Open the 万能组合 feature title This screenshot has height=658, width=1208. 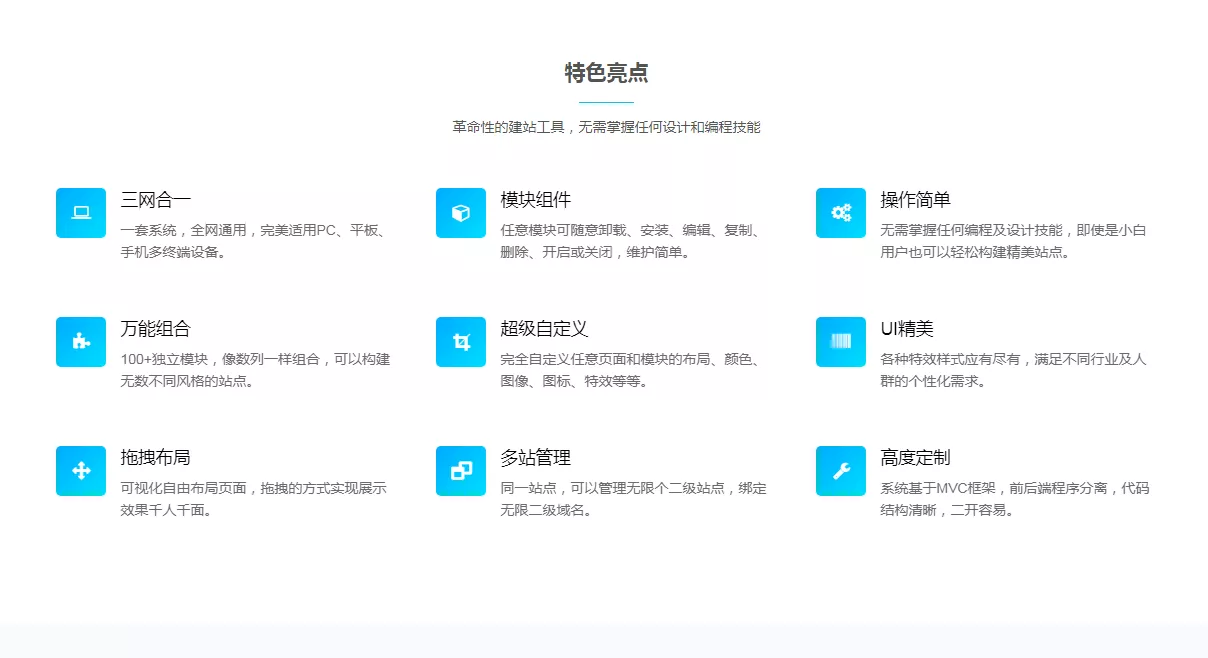click(156, 329)
